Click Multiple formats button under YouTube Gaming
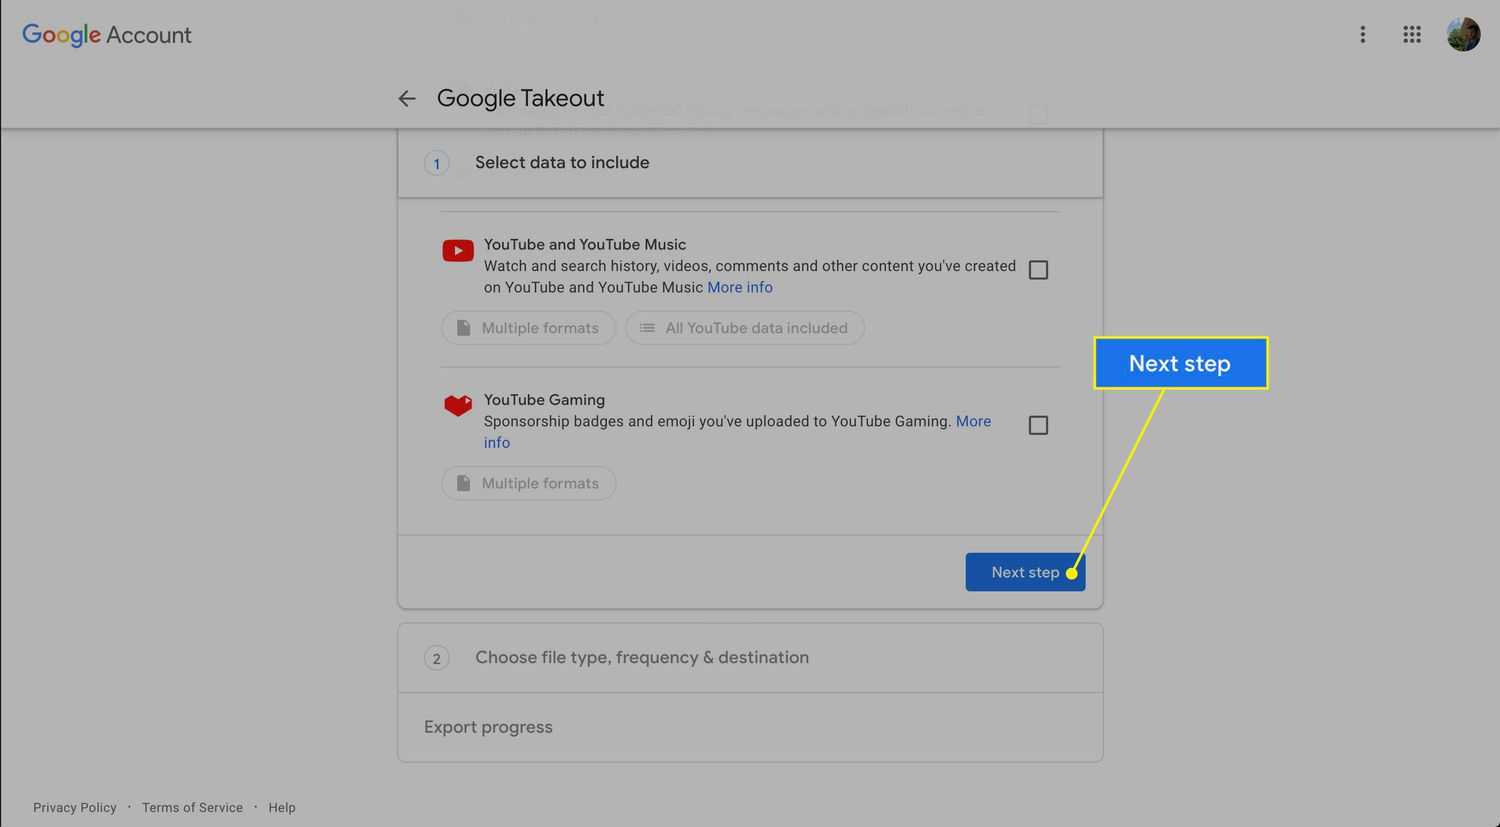 pyautogui.click(x=529, y=483)
